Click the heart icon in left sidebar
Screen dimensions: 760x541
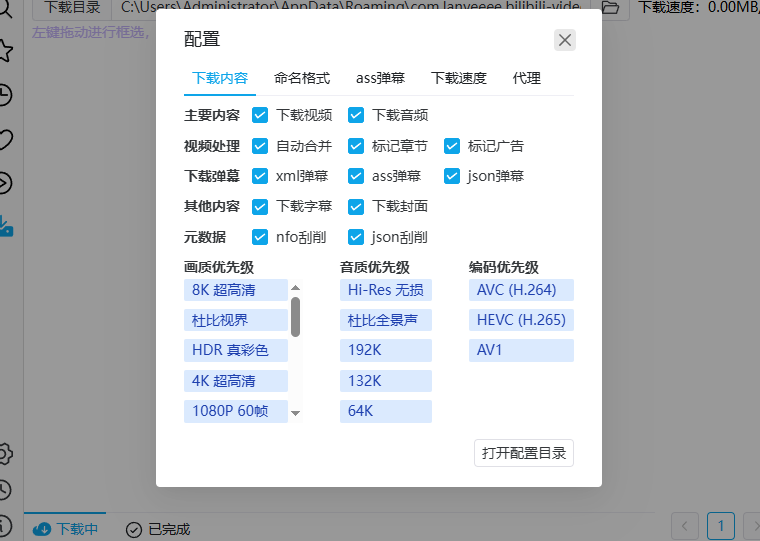click(5, 139)
